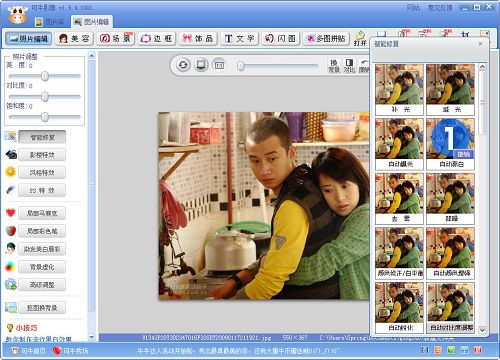Click the 打开 (open) folder icon
The image size is (500, 360).
(360, 39)
